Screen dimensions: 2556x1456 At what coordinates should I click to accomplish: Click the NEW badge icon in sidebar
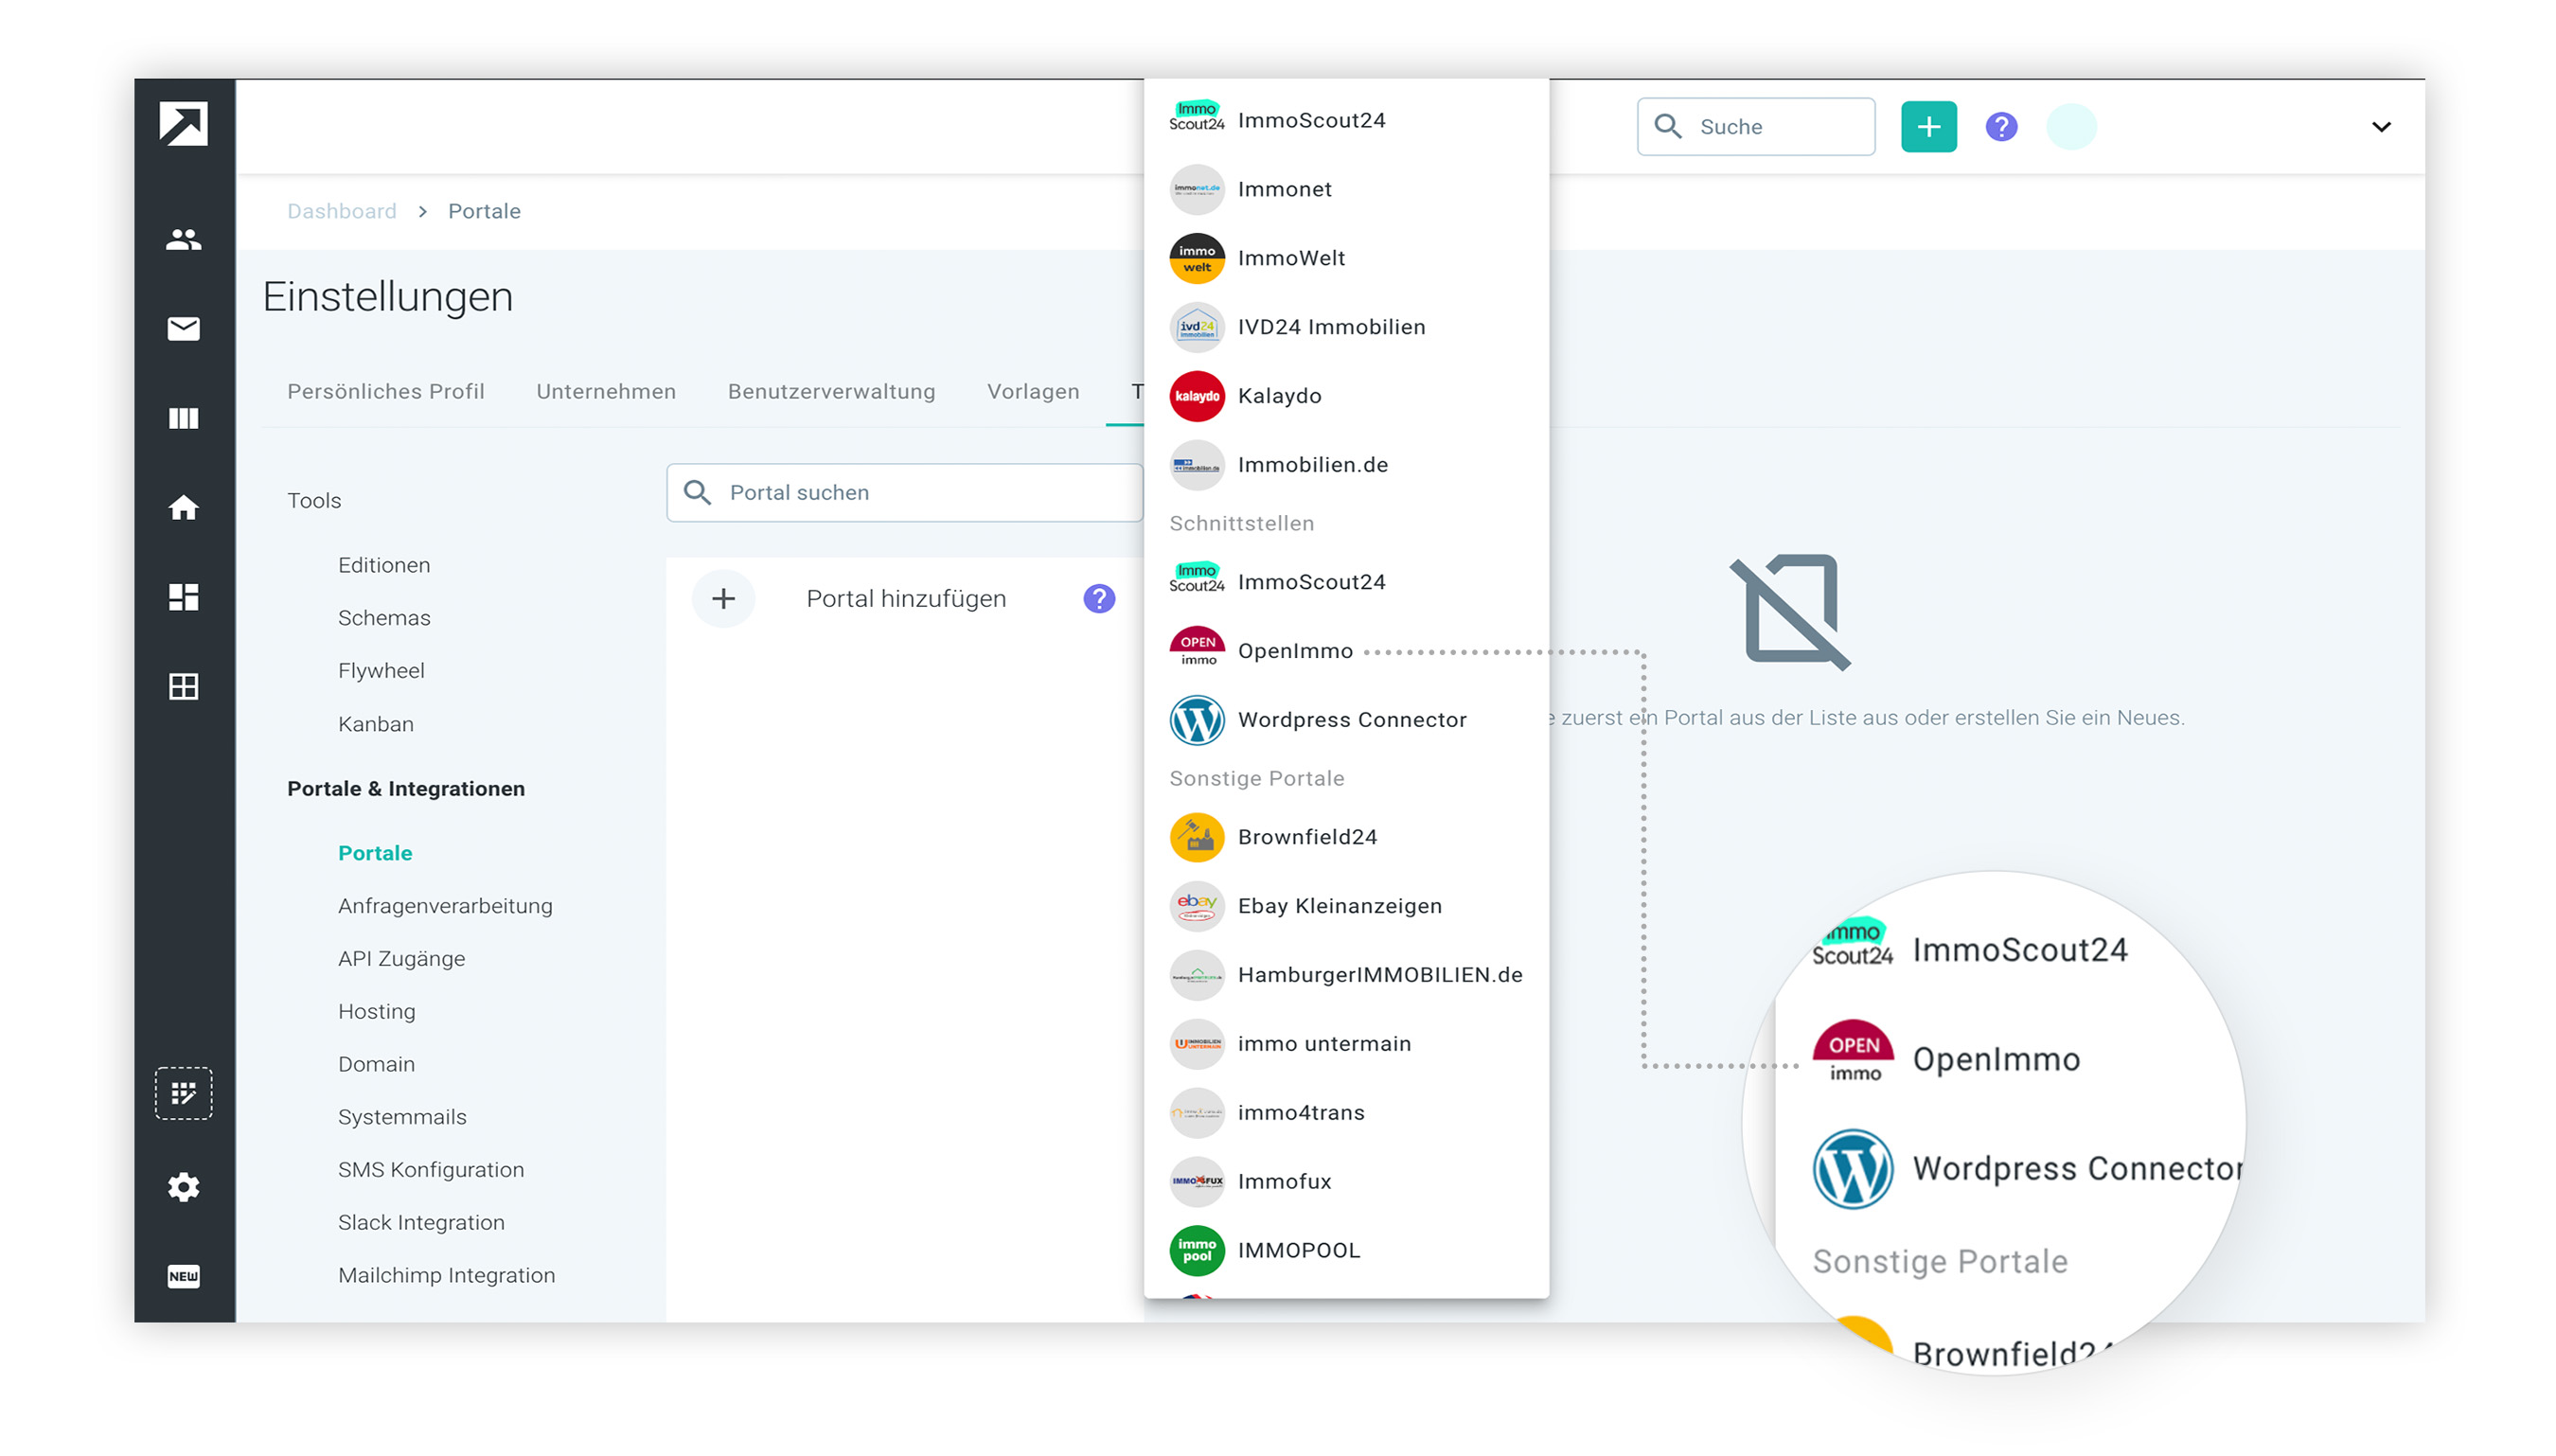[x=183, y=1276]
